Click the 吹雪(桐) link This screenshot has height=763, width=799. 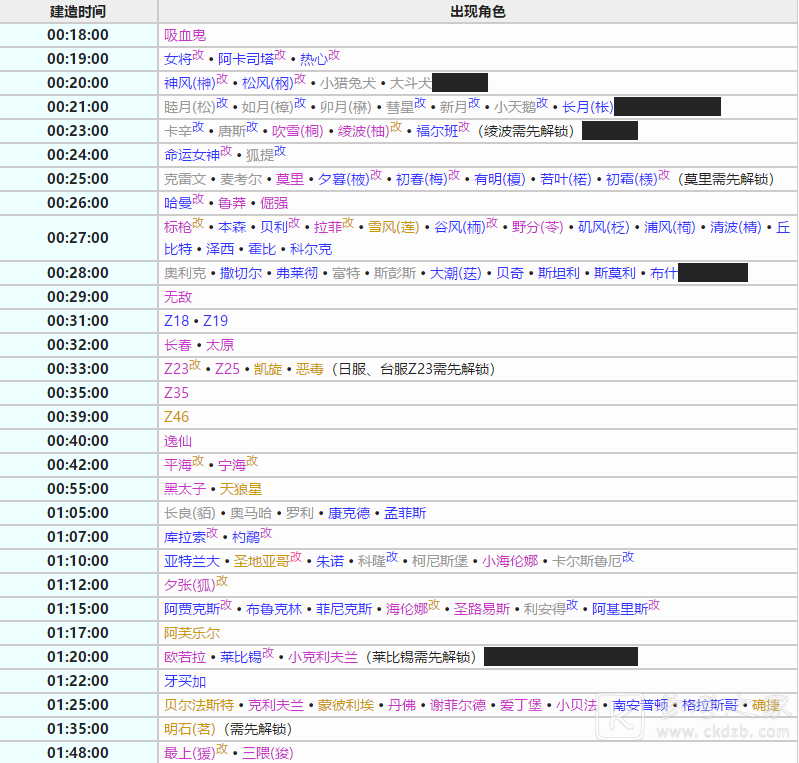[298, 131]
